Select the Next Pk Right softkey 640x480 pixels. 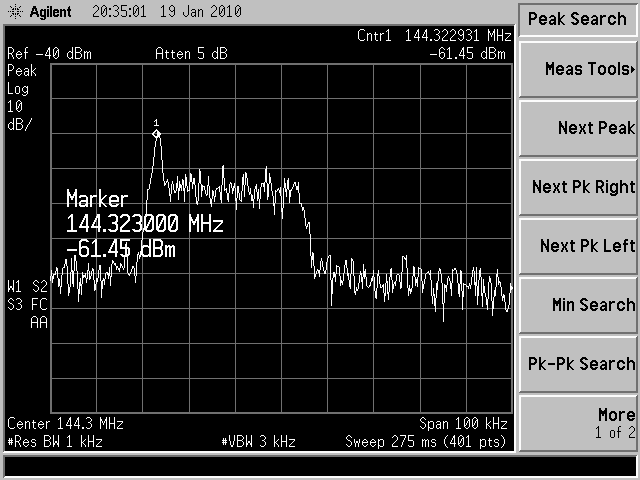pyautogui.click(x=578, y=187)
